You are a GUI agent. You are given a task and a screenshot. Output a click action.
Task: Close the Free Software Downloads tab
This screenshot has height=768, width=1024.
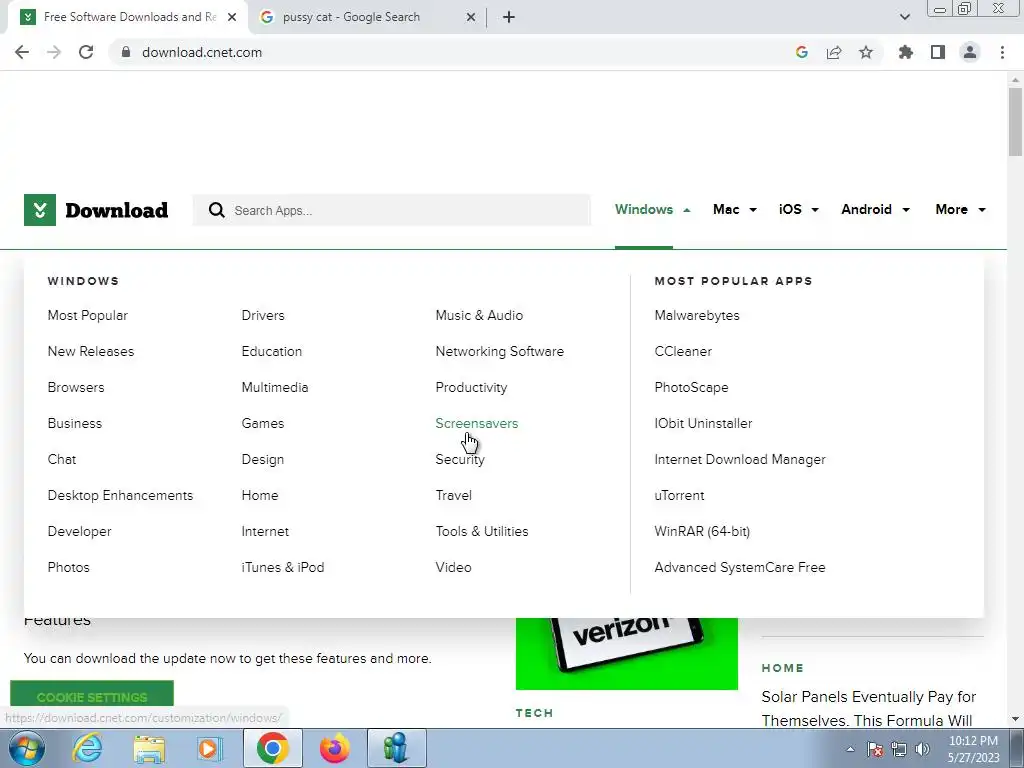click(x=232, y=17)
